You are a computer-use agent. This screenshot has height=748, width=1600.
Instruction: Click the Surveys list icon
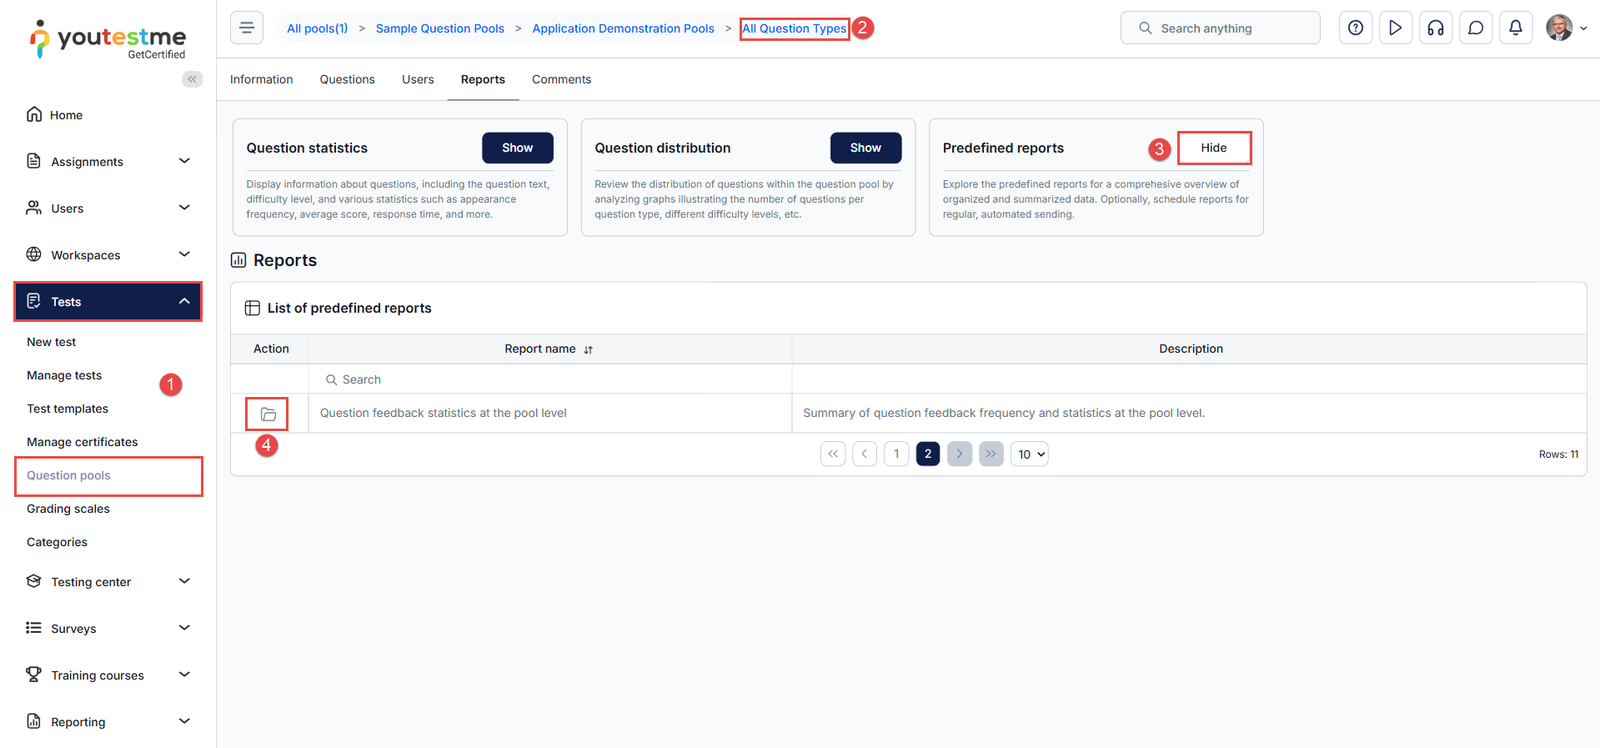34,628
